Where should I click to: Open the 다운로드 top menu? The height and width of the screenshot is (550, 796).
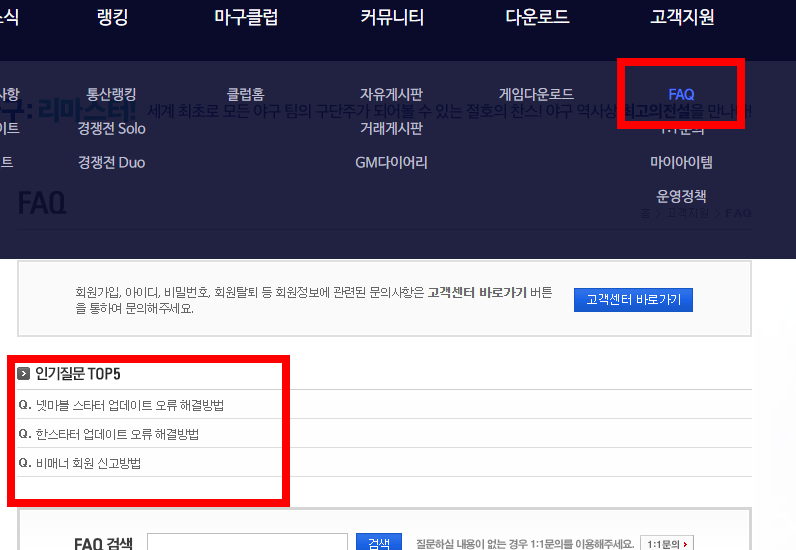pos(537,17)
